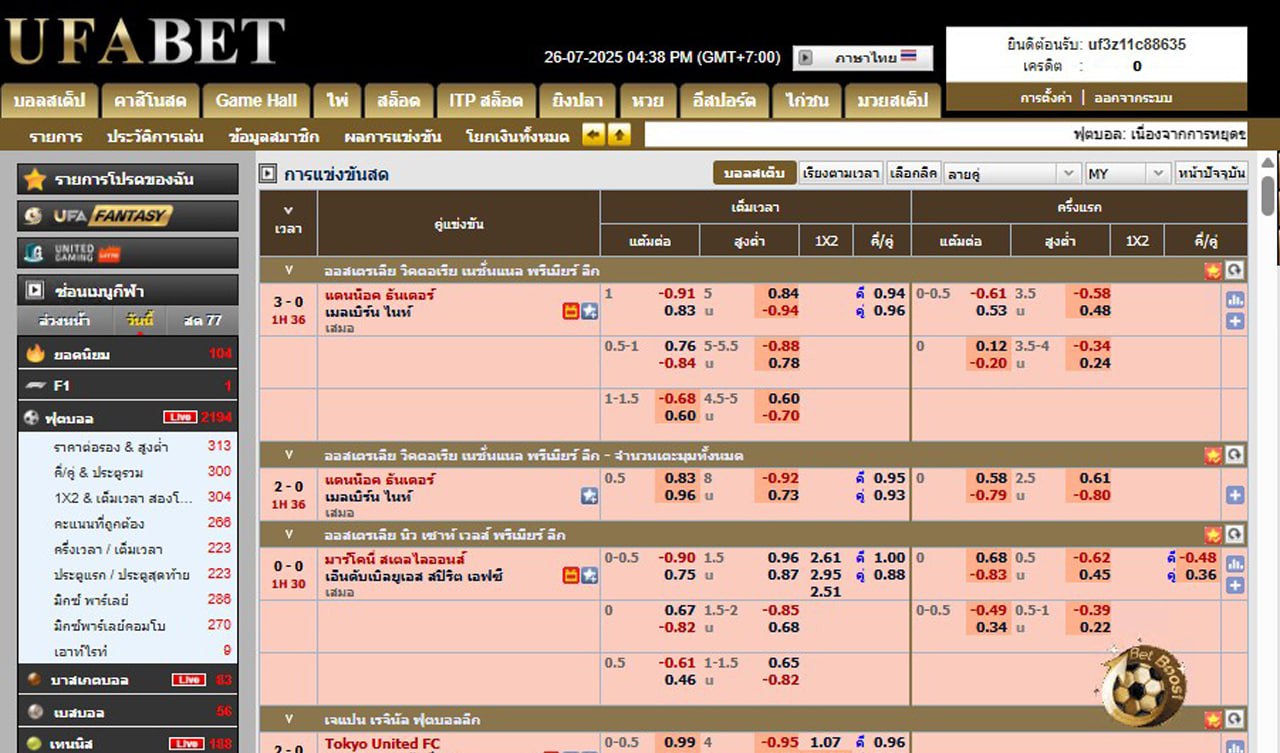The image size is (1280, 753).
Task: Click plus icon for Dandenong Thunder 3-0 match
Action: [1235, 321]
